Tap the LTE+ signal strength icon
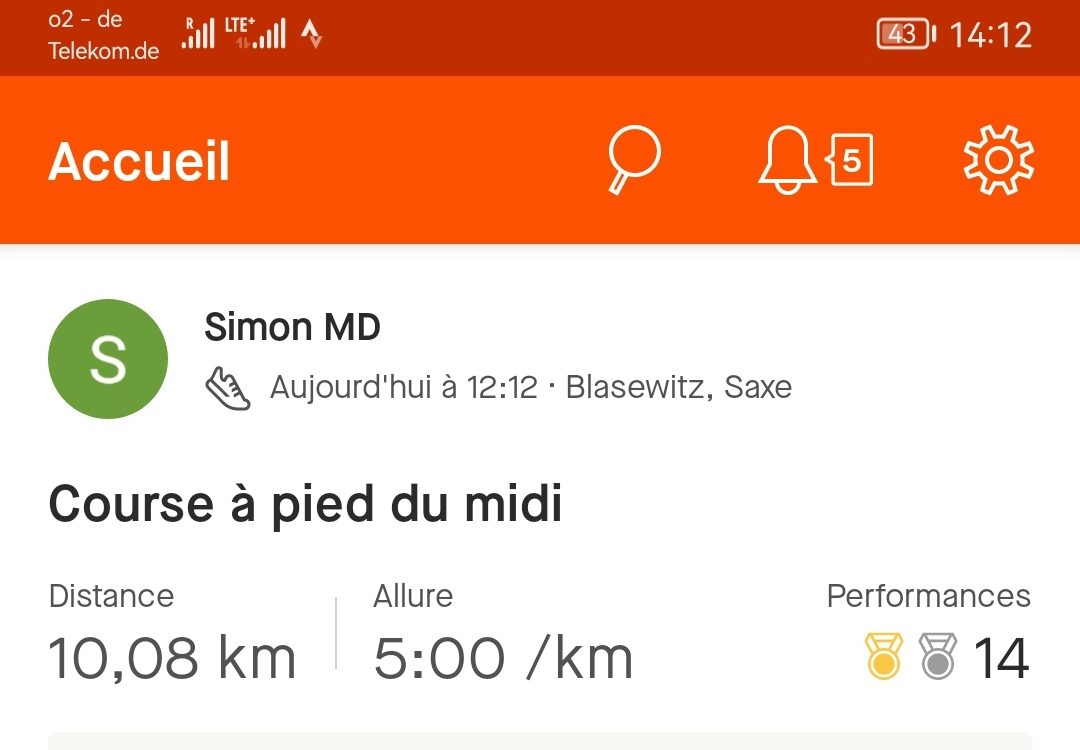 pos(256,33)
